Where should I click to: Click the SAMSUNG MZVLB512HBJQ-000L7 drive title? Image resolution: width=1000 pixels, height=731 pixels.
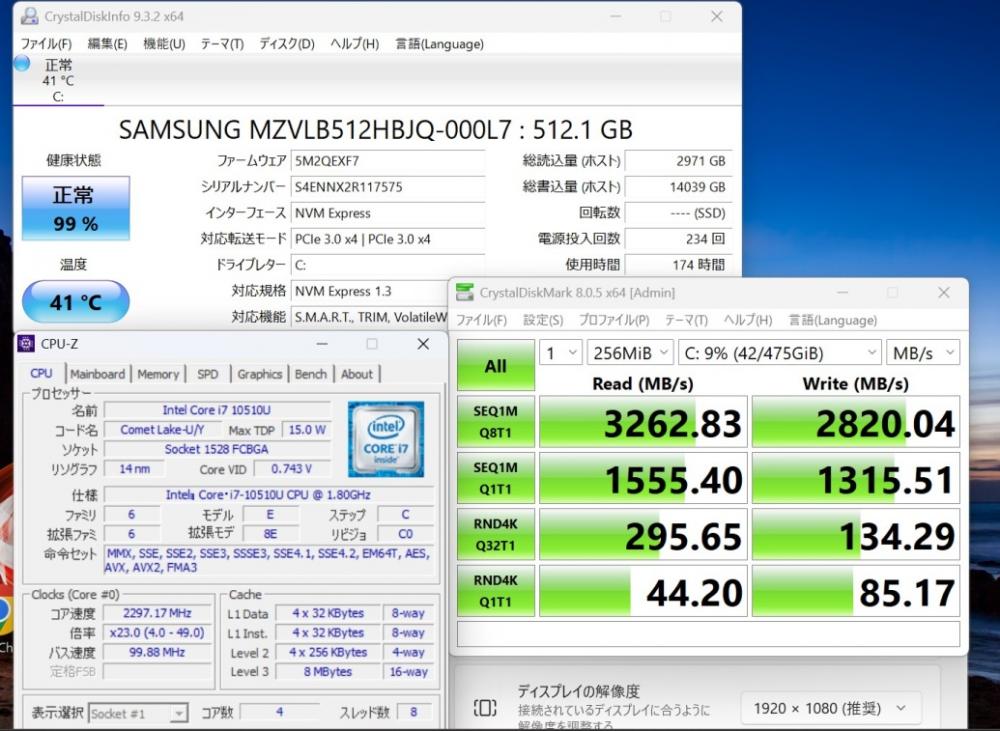(376, 130)
